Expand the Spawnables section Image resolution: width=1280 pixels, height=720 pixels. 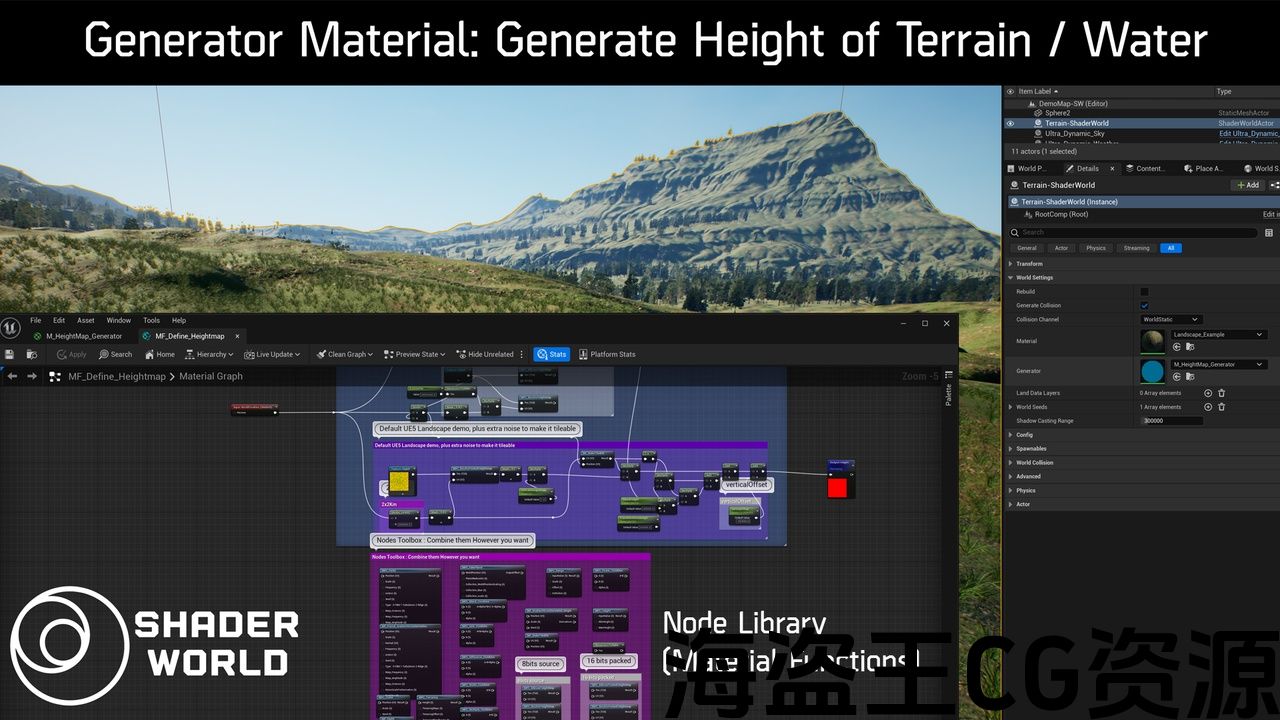(x=1011, y=449)
